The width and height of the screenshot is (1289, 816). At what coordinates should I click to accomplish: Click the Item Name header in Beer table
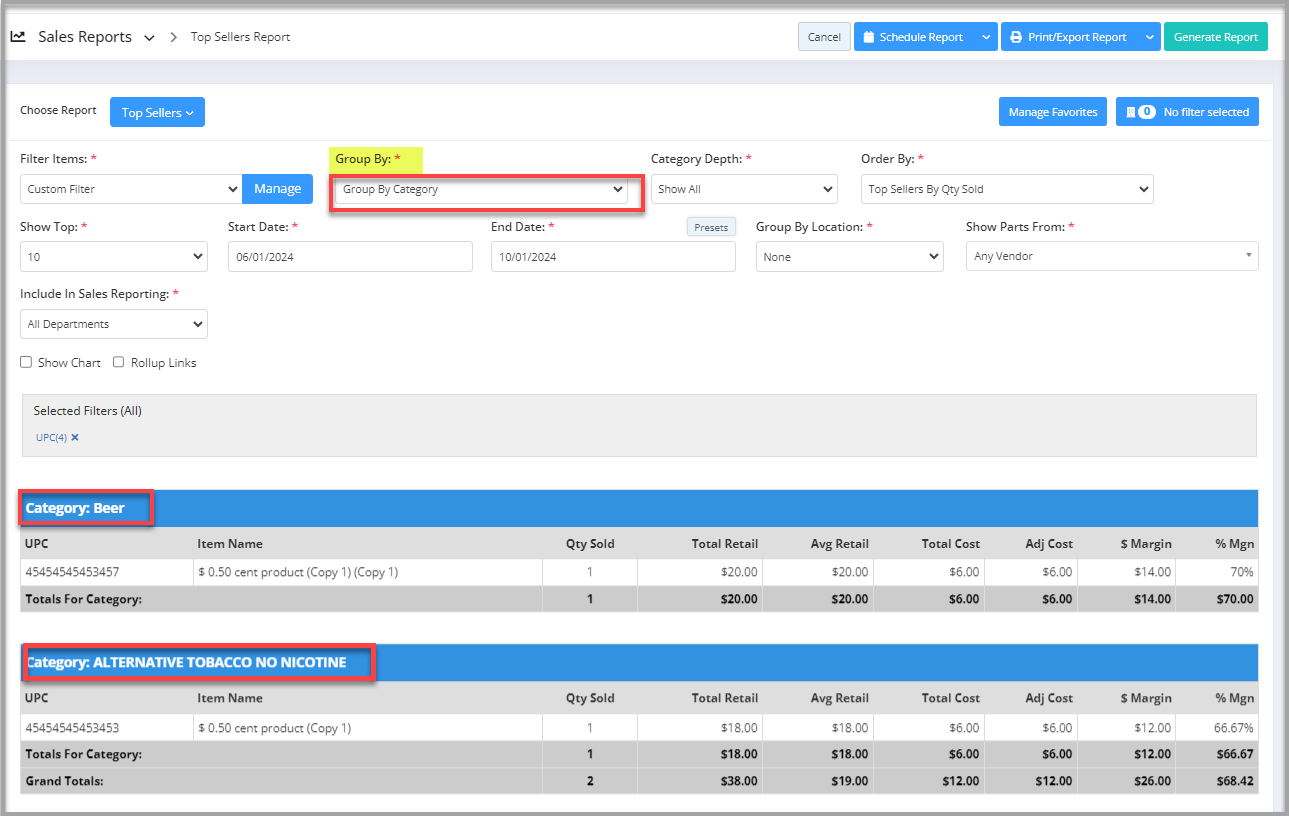tap(230, 544)
